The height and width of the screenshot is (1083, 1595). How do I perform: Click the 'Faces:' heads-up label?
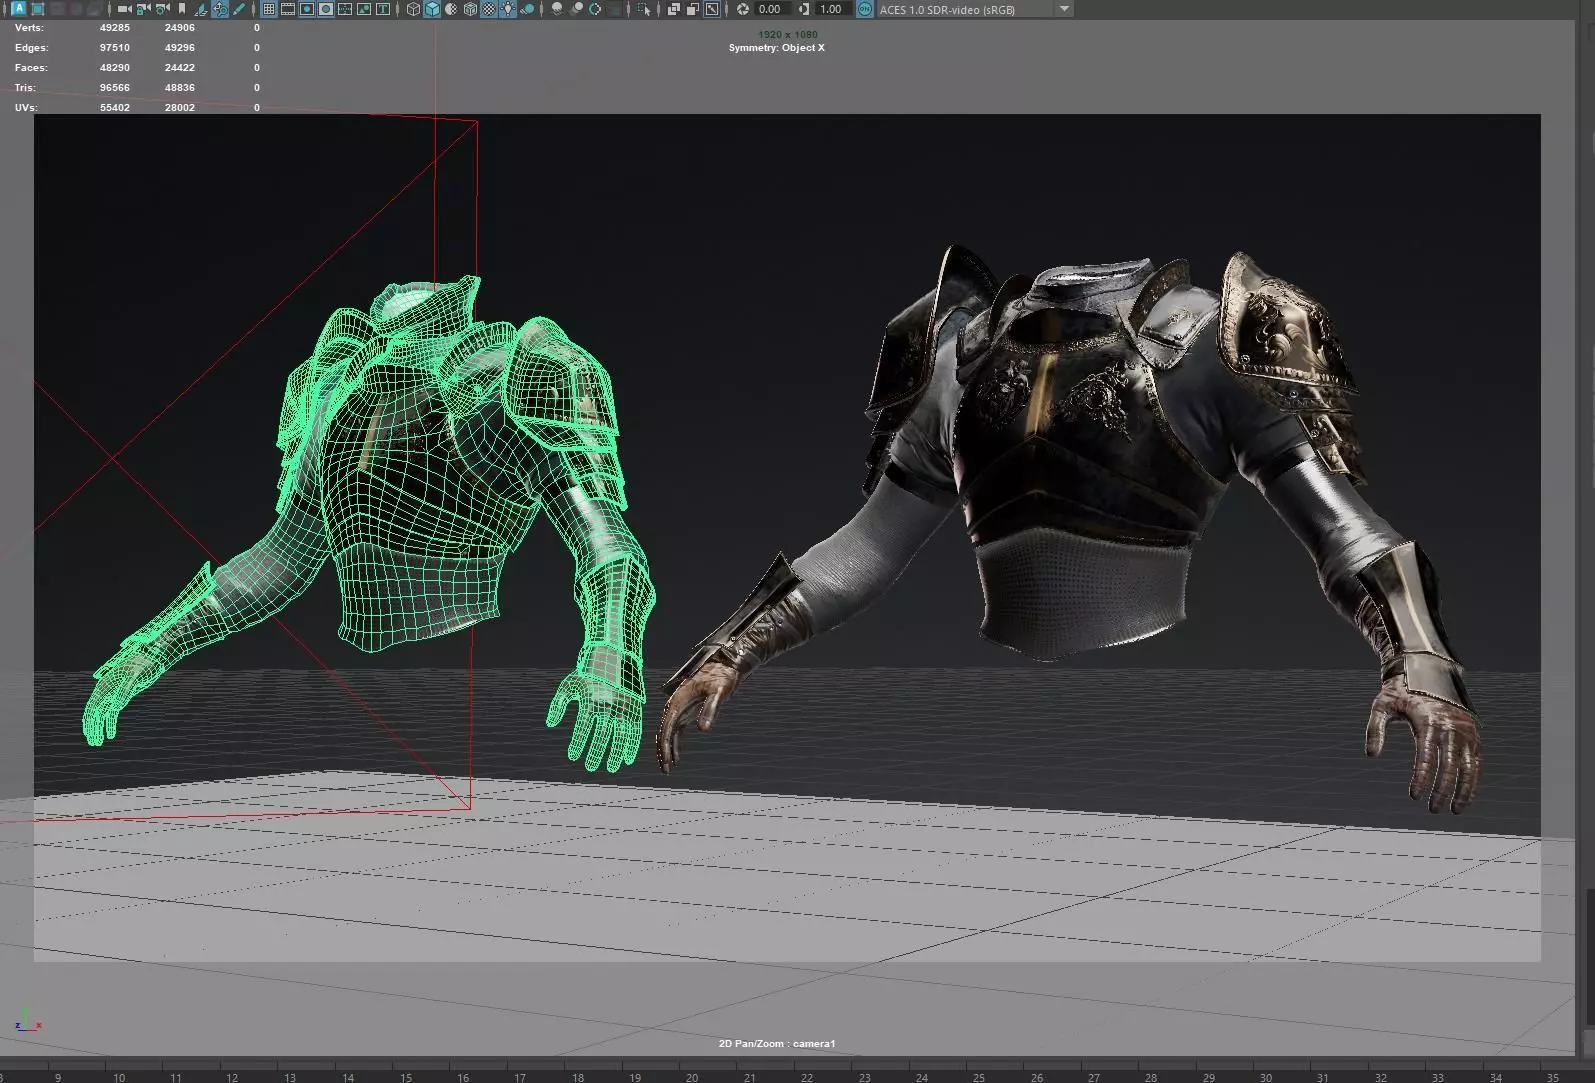(x=31, y=68)
